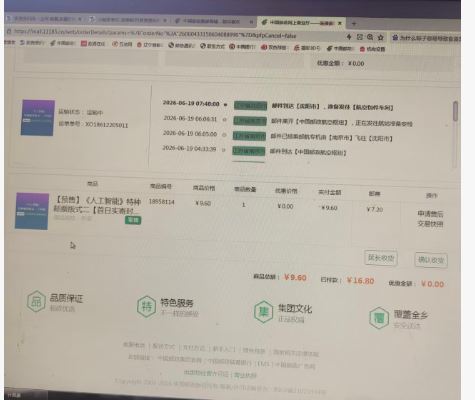475x400 pixels.
Task: Click the 人工智能 stamp thumbnail in order row
Action: tap(32, 211)
